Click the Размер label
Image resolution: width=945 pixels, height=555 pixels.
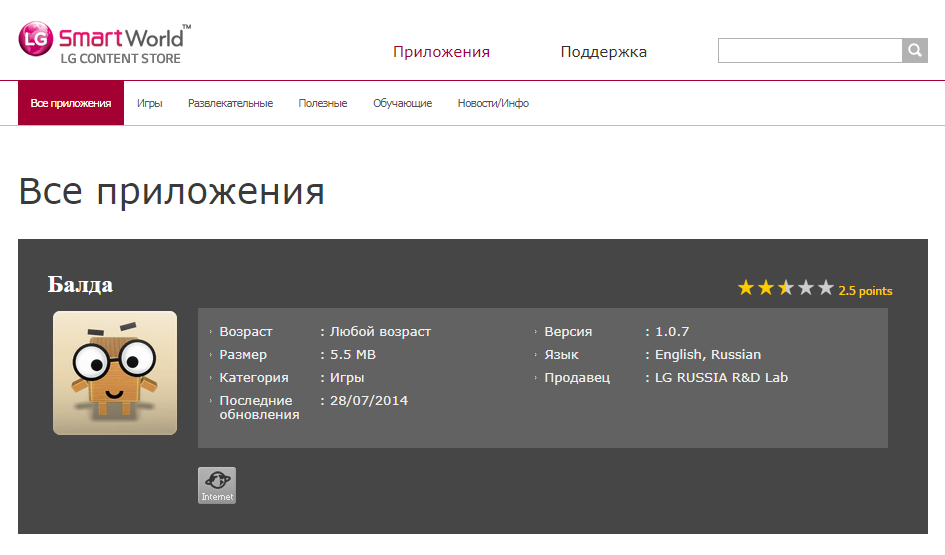243,354
